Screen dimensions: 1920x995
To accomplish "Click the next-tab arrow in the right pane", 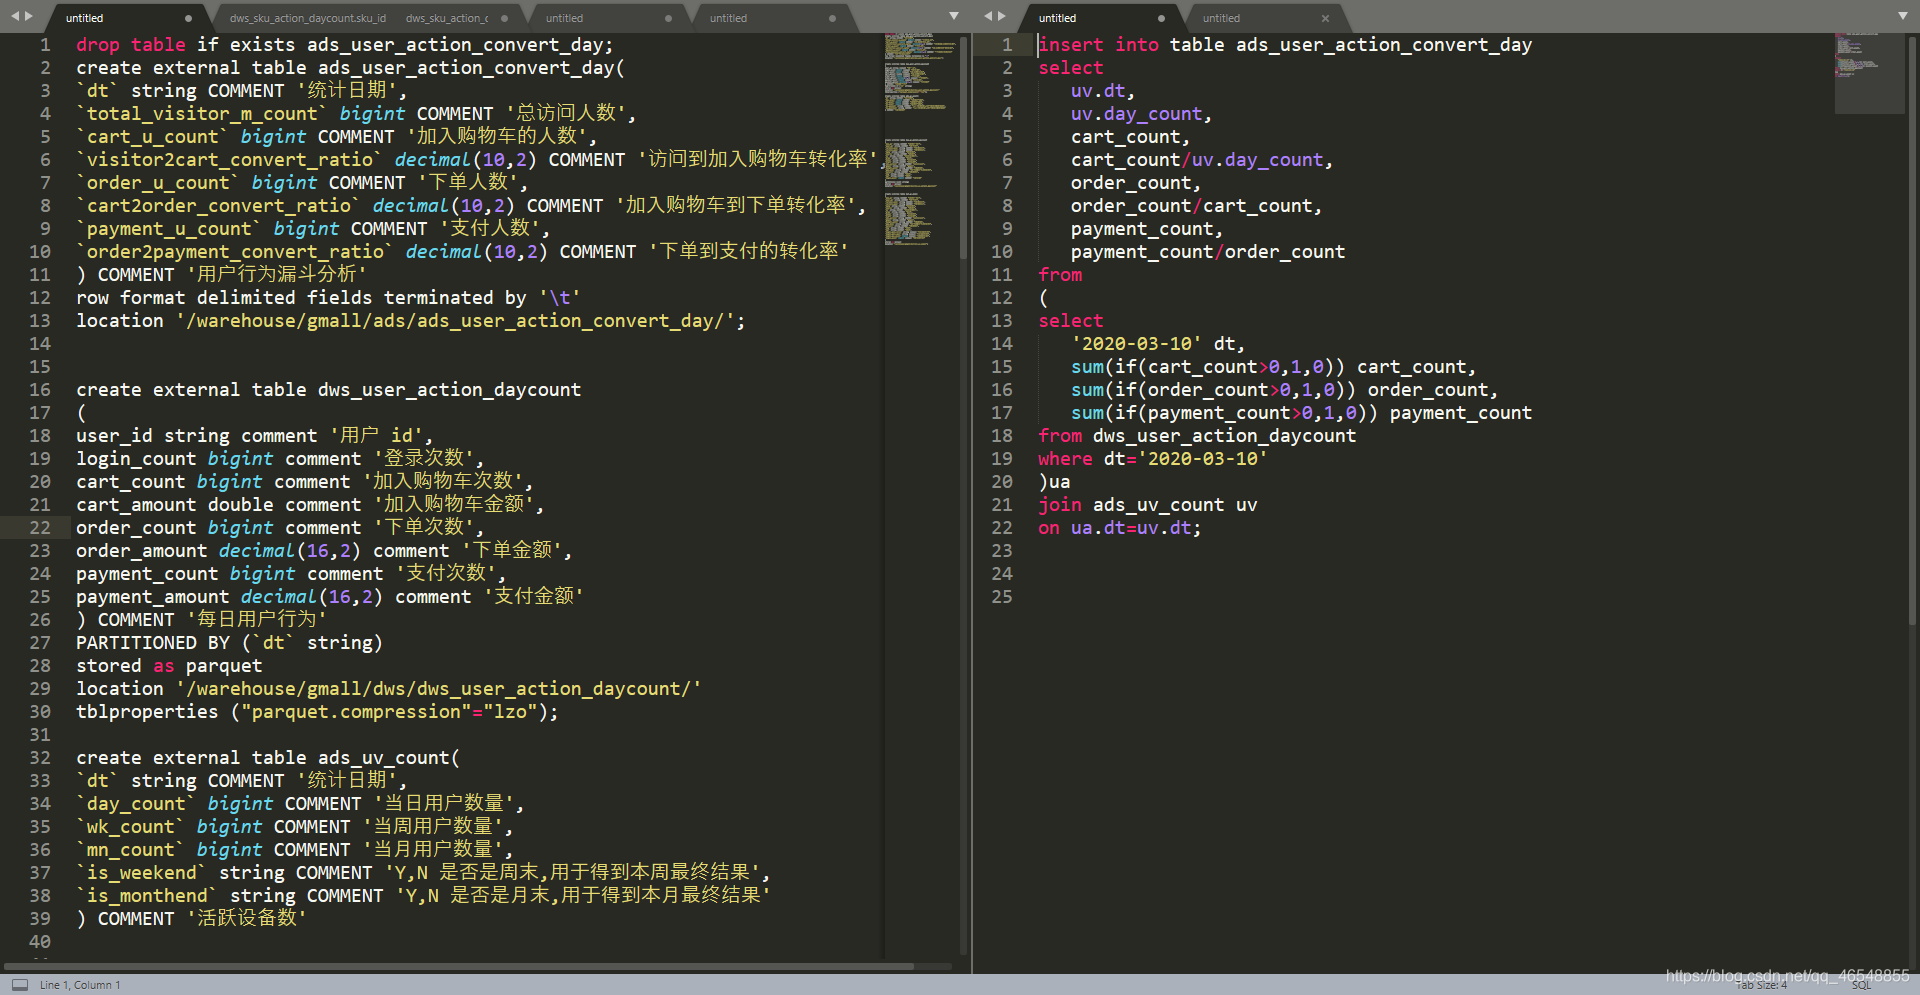I will pyautogui.click(x=1002, y=16).
